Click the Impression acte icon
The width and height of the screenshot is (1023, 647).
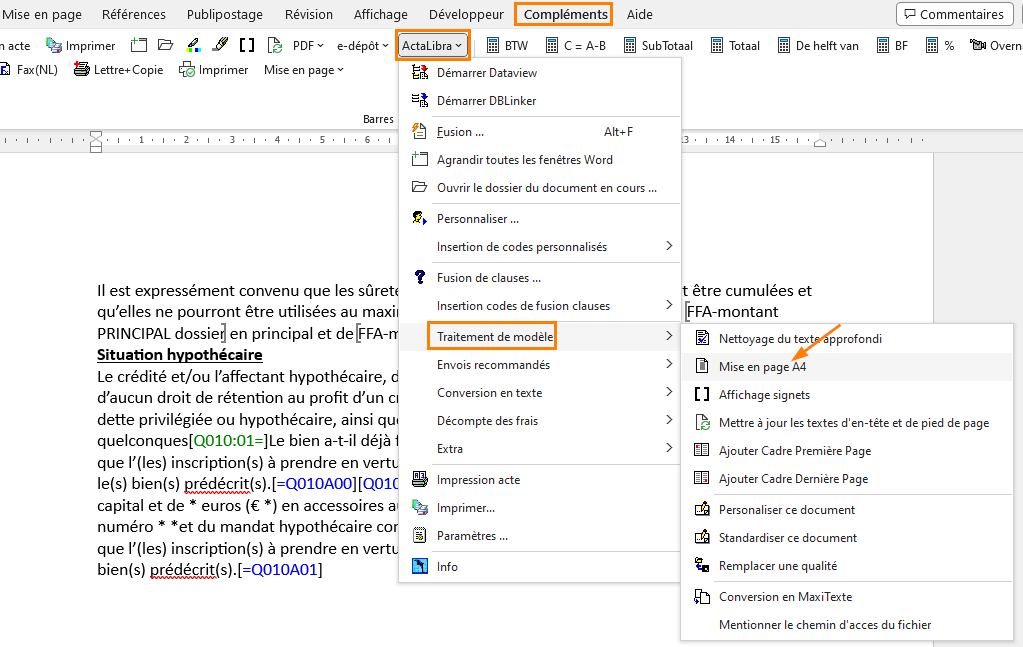[420, 479]
